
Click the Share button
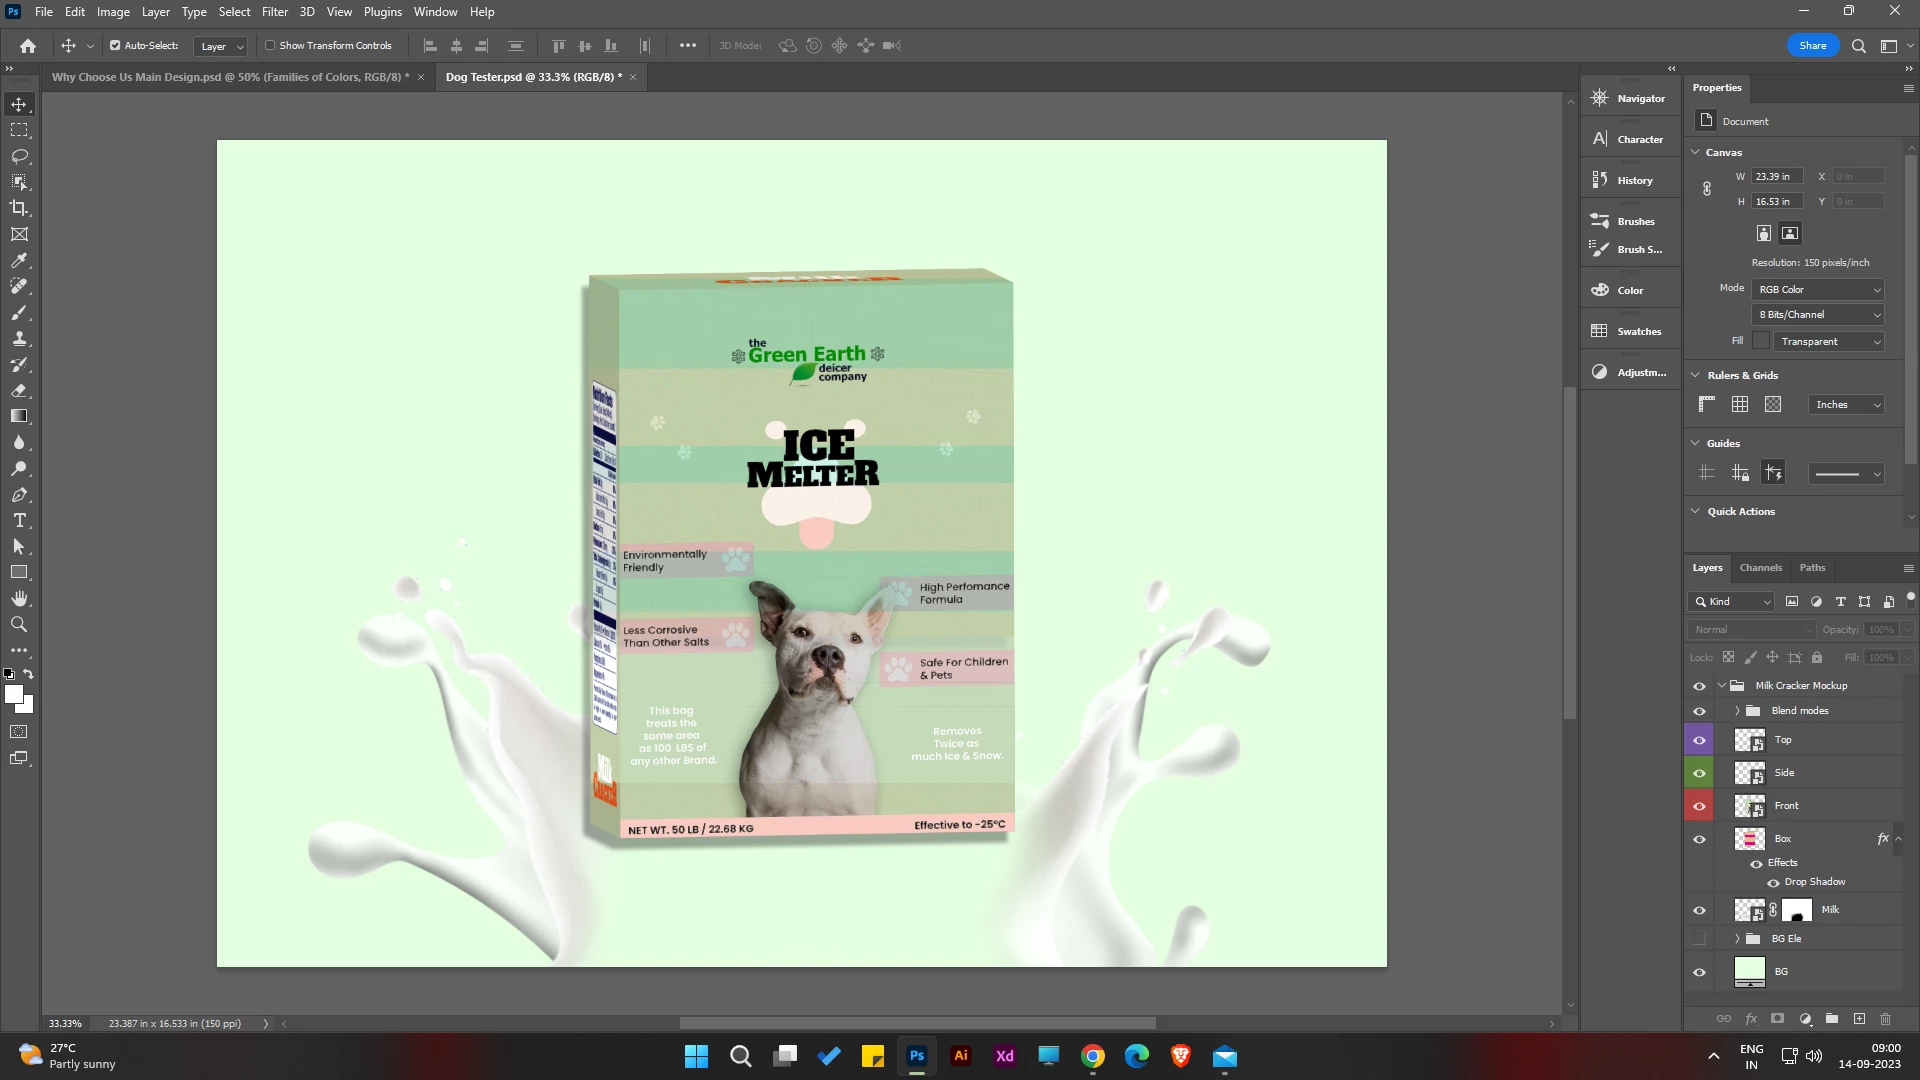point(1812,45)
